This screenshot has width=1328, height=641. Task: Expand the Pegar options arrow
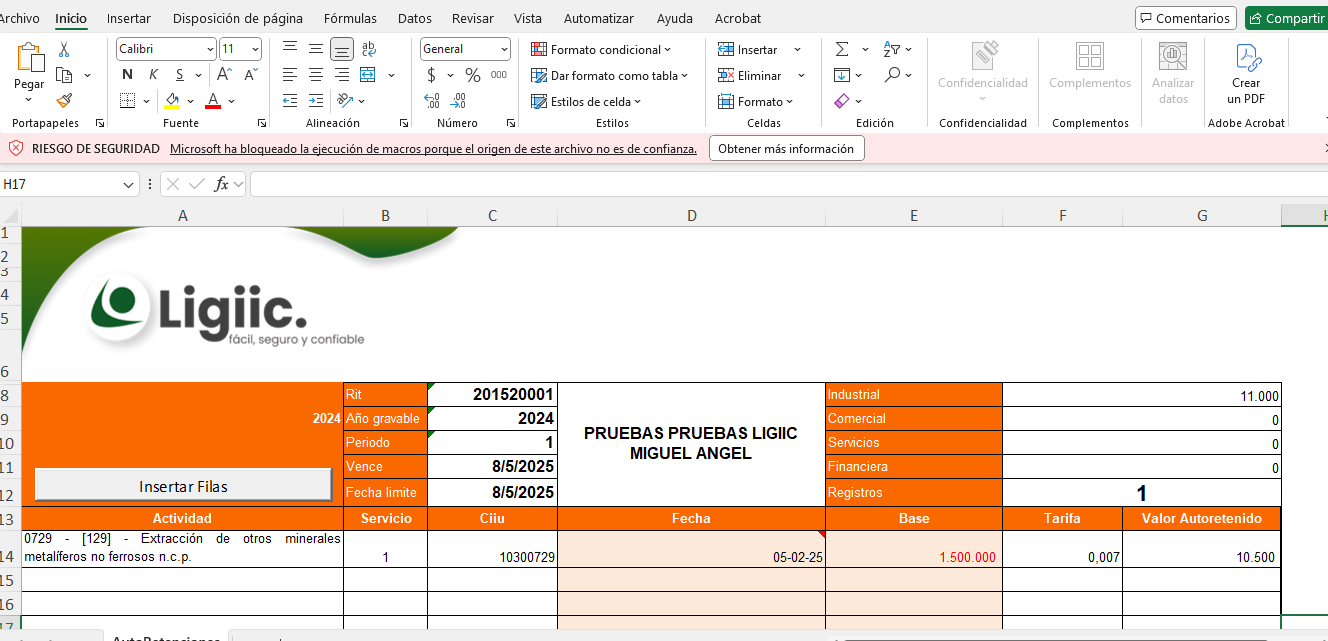[x=29, y=99]
